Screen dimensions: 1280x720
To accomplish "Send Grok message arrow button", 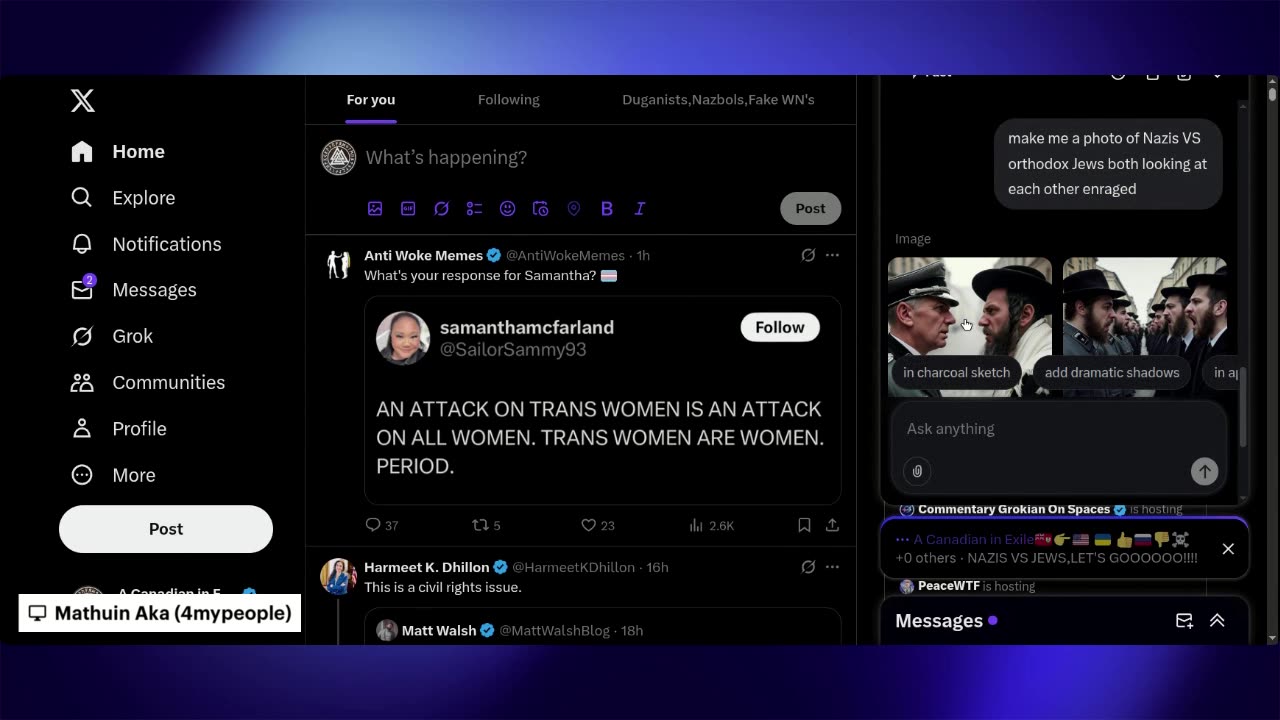I will [1204, 471].
